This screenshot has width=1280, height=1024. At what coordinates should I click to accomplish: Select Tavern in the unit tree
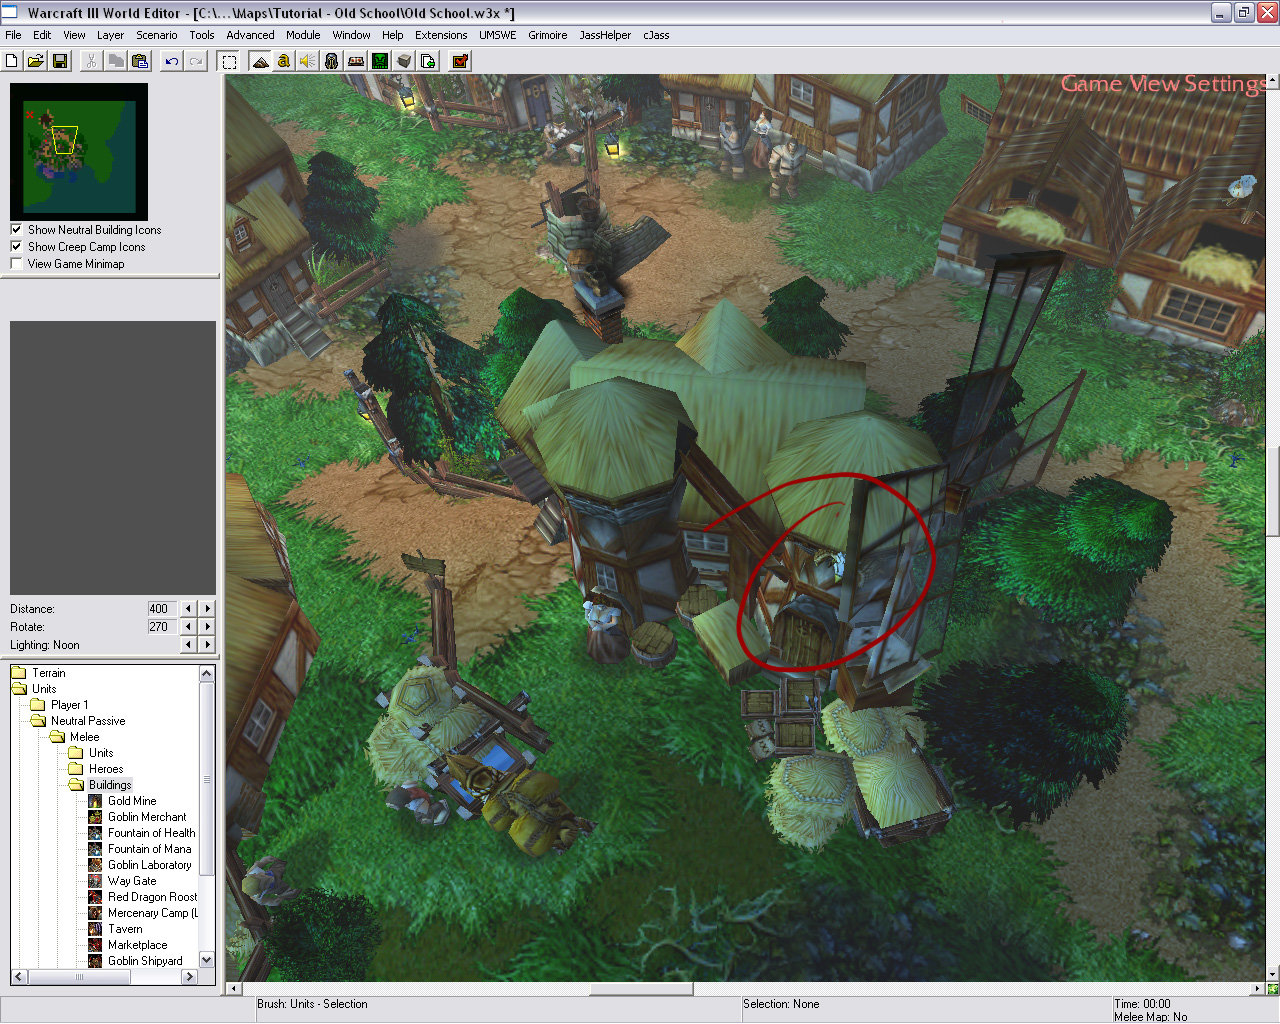[125, 929]
